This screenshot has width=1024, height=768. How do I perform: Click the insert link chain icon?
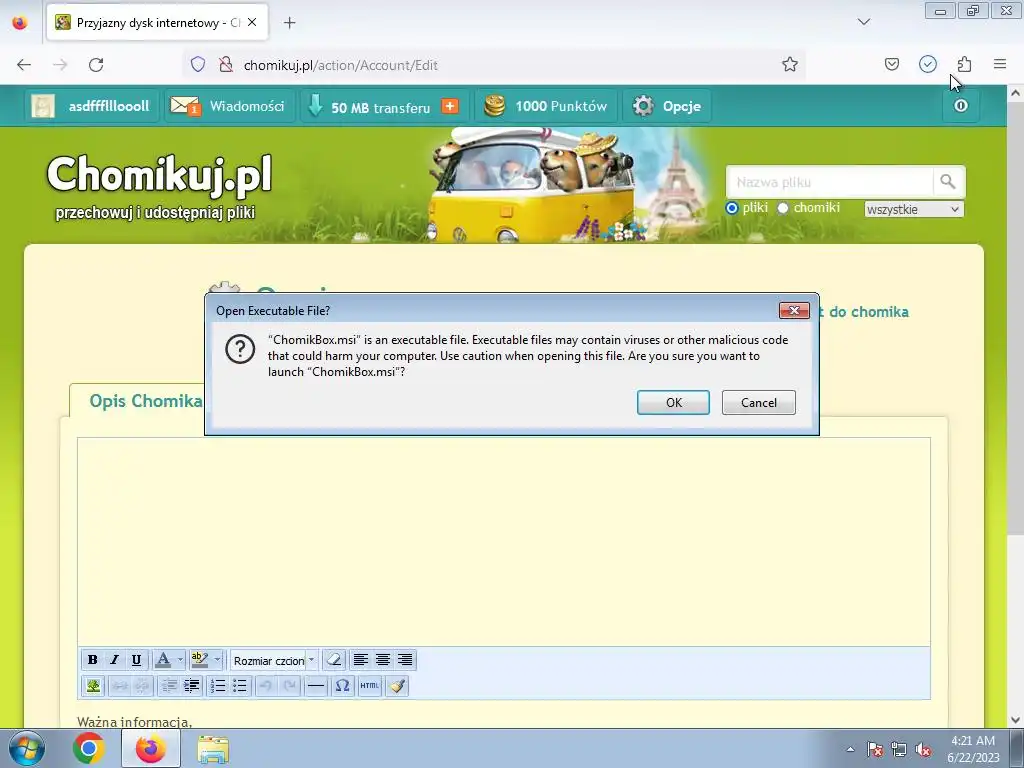pos(120,686)
